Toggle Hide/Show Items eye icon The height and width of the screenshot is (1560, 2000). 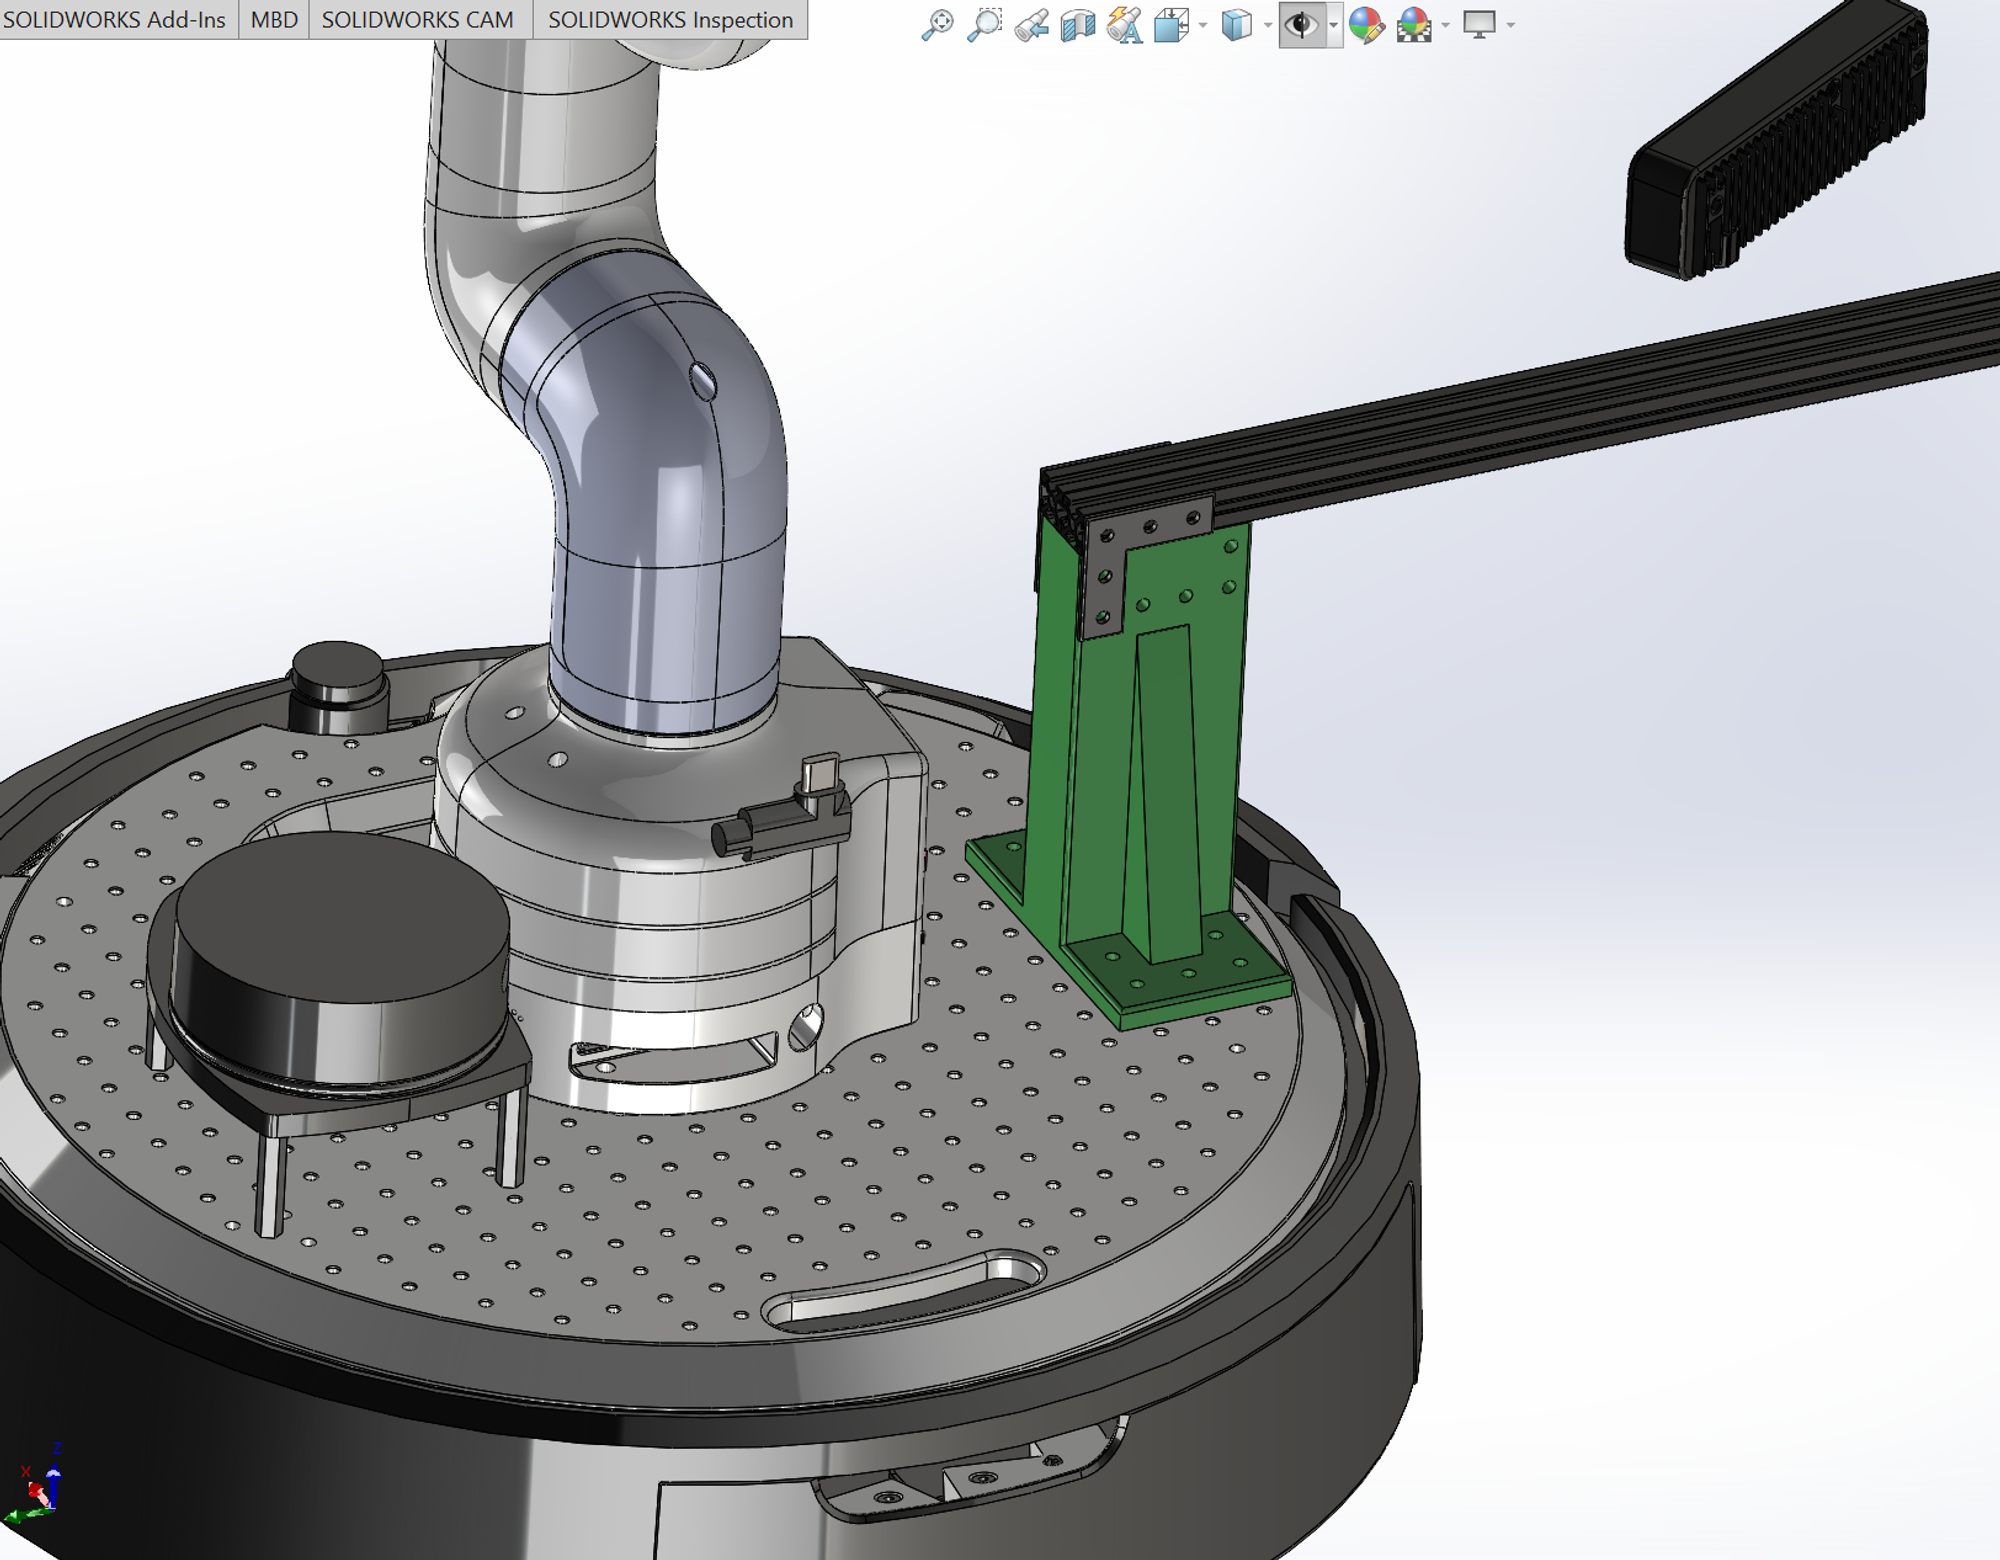tap(1302, 24)
